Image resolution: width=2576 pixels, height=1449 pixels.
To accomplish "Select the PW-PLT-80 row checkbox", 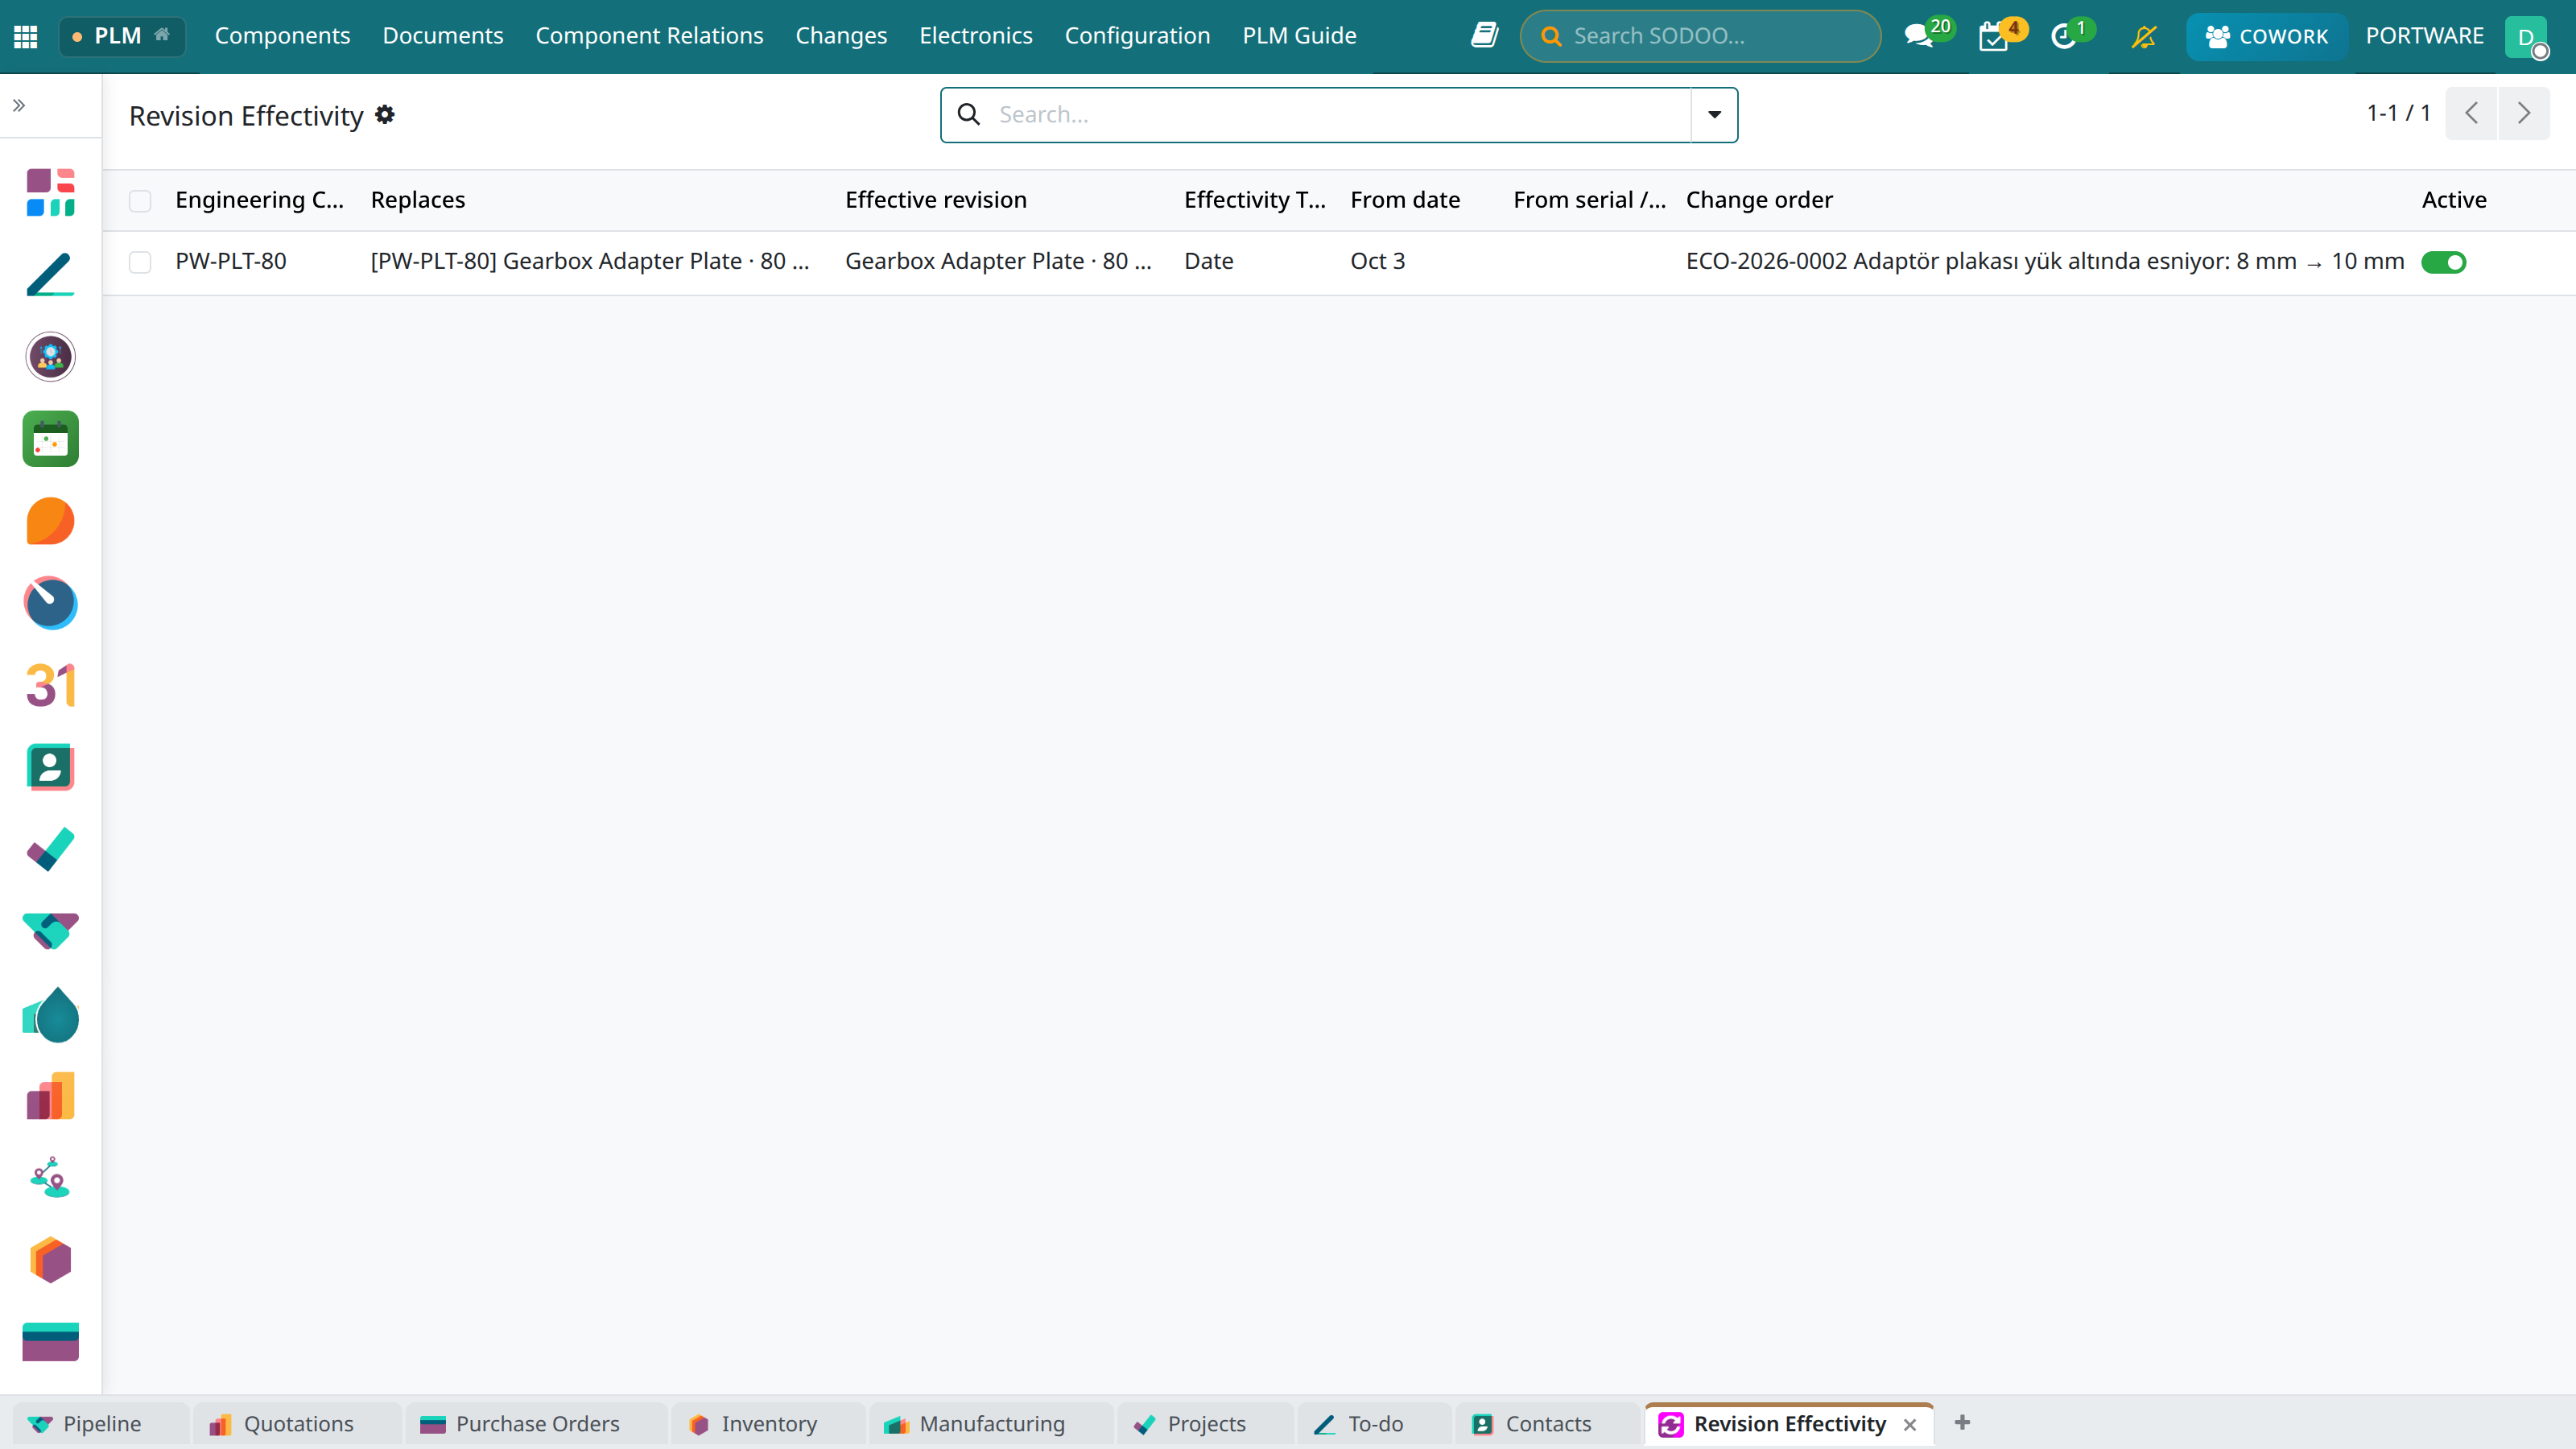I will (140, 262).
